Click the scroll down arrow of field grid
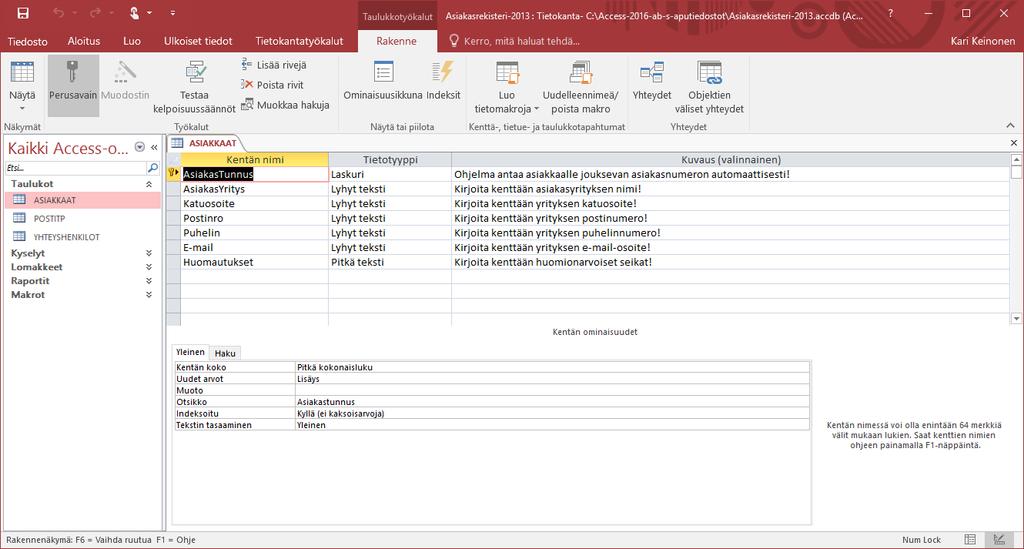The height and width of the screenshot is (549, 1024). [x=1016, y=319]
